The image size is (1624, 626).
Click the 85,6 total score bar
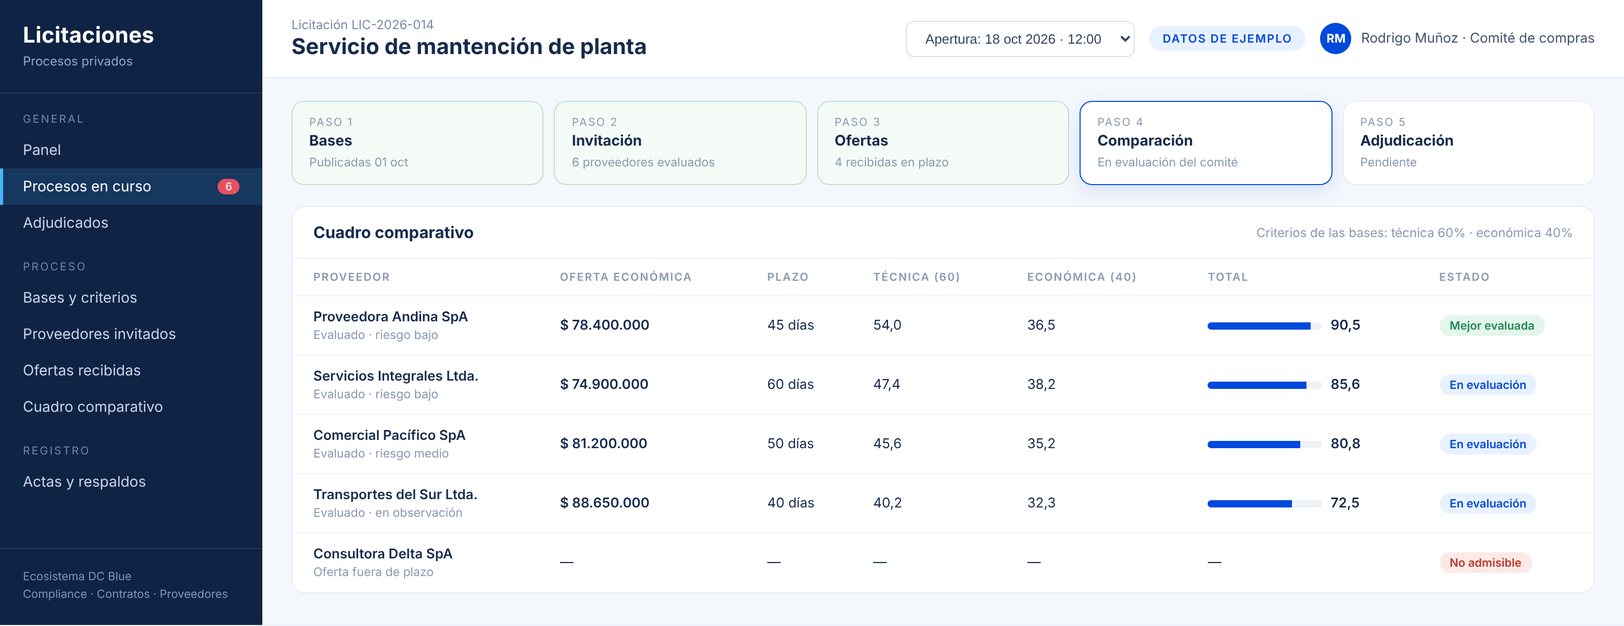[1264, 385]
